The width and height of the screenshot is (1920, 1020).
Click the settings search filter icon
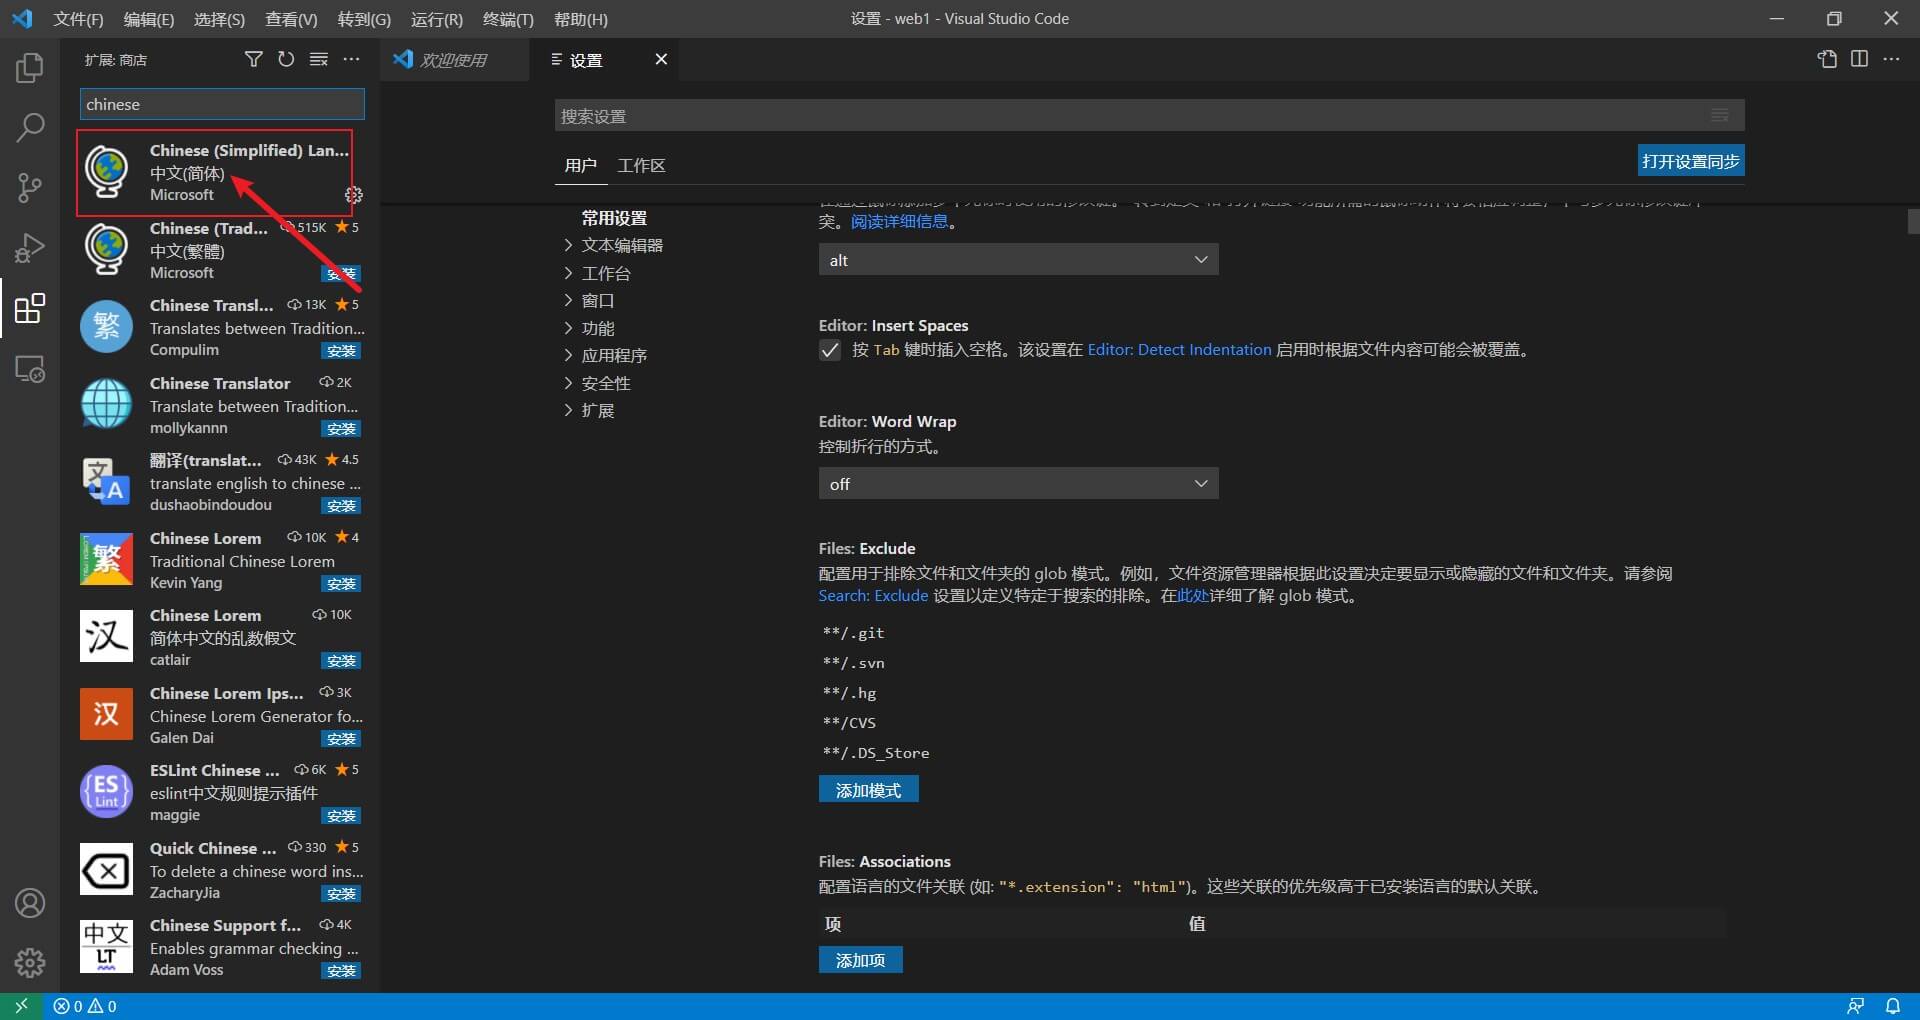(x=1720, y=115)
